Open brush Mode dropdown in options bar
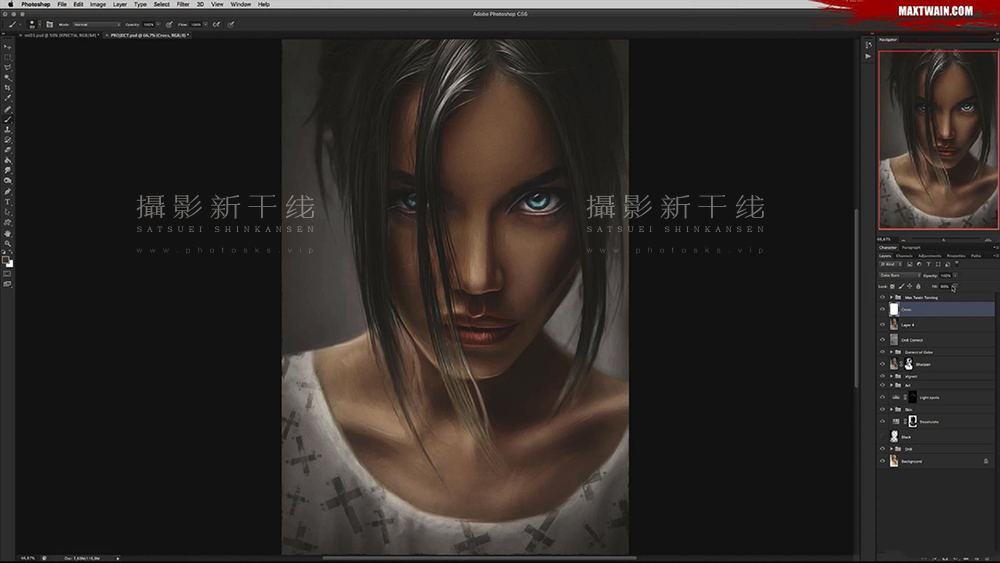Viewport: 1000px width, 563px height. 96,25
